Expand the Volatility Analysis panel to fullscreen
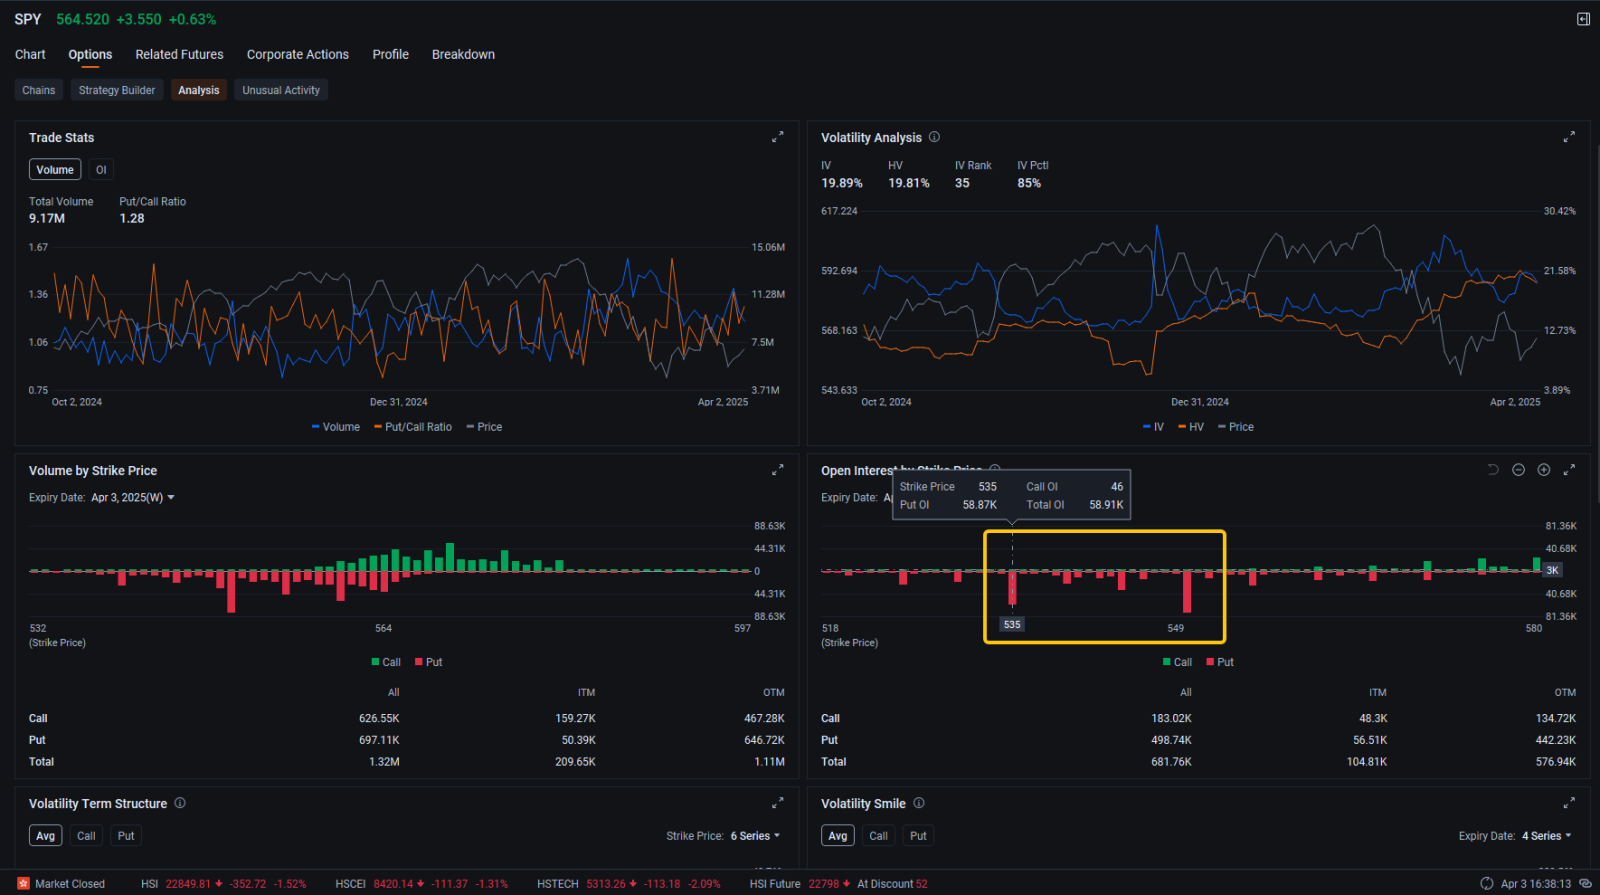This screenshot has width=1600, height=895. point(1569,137)
